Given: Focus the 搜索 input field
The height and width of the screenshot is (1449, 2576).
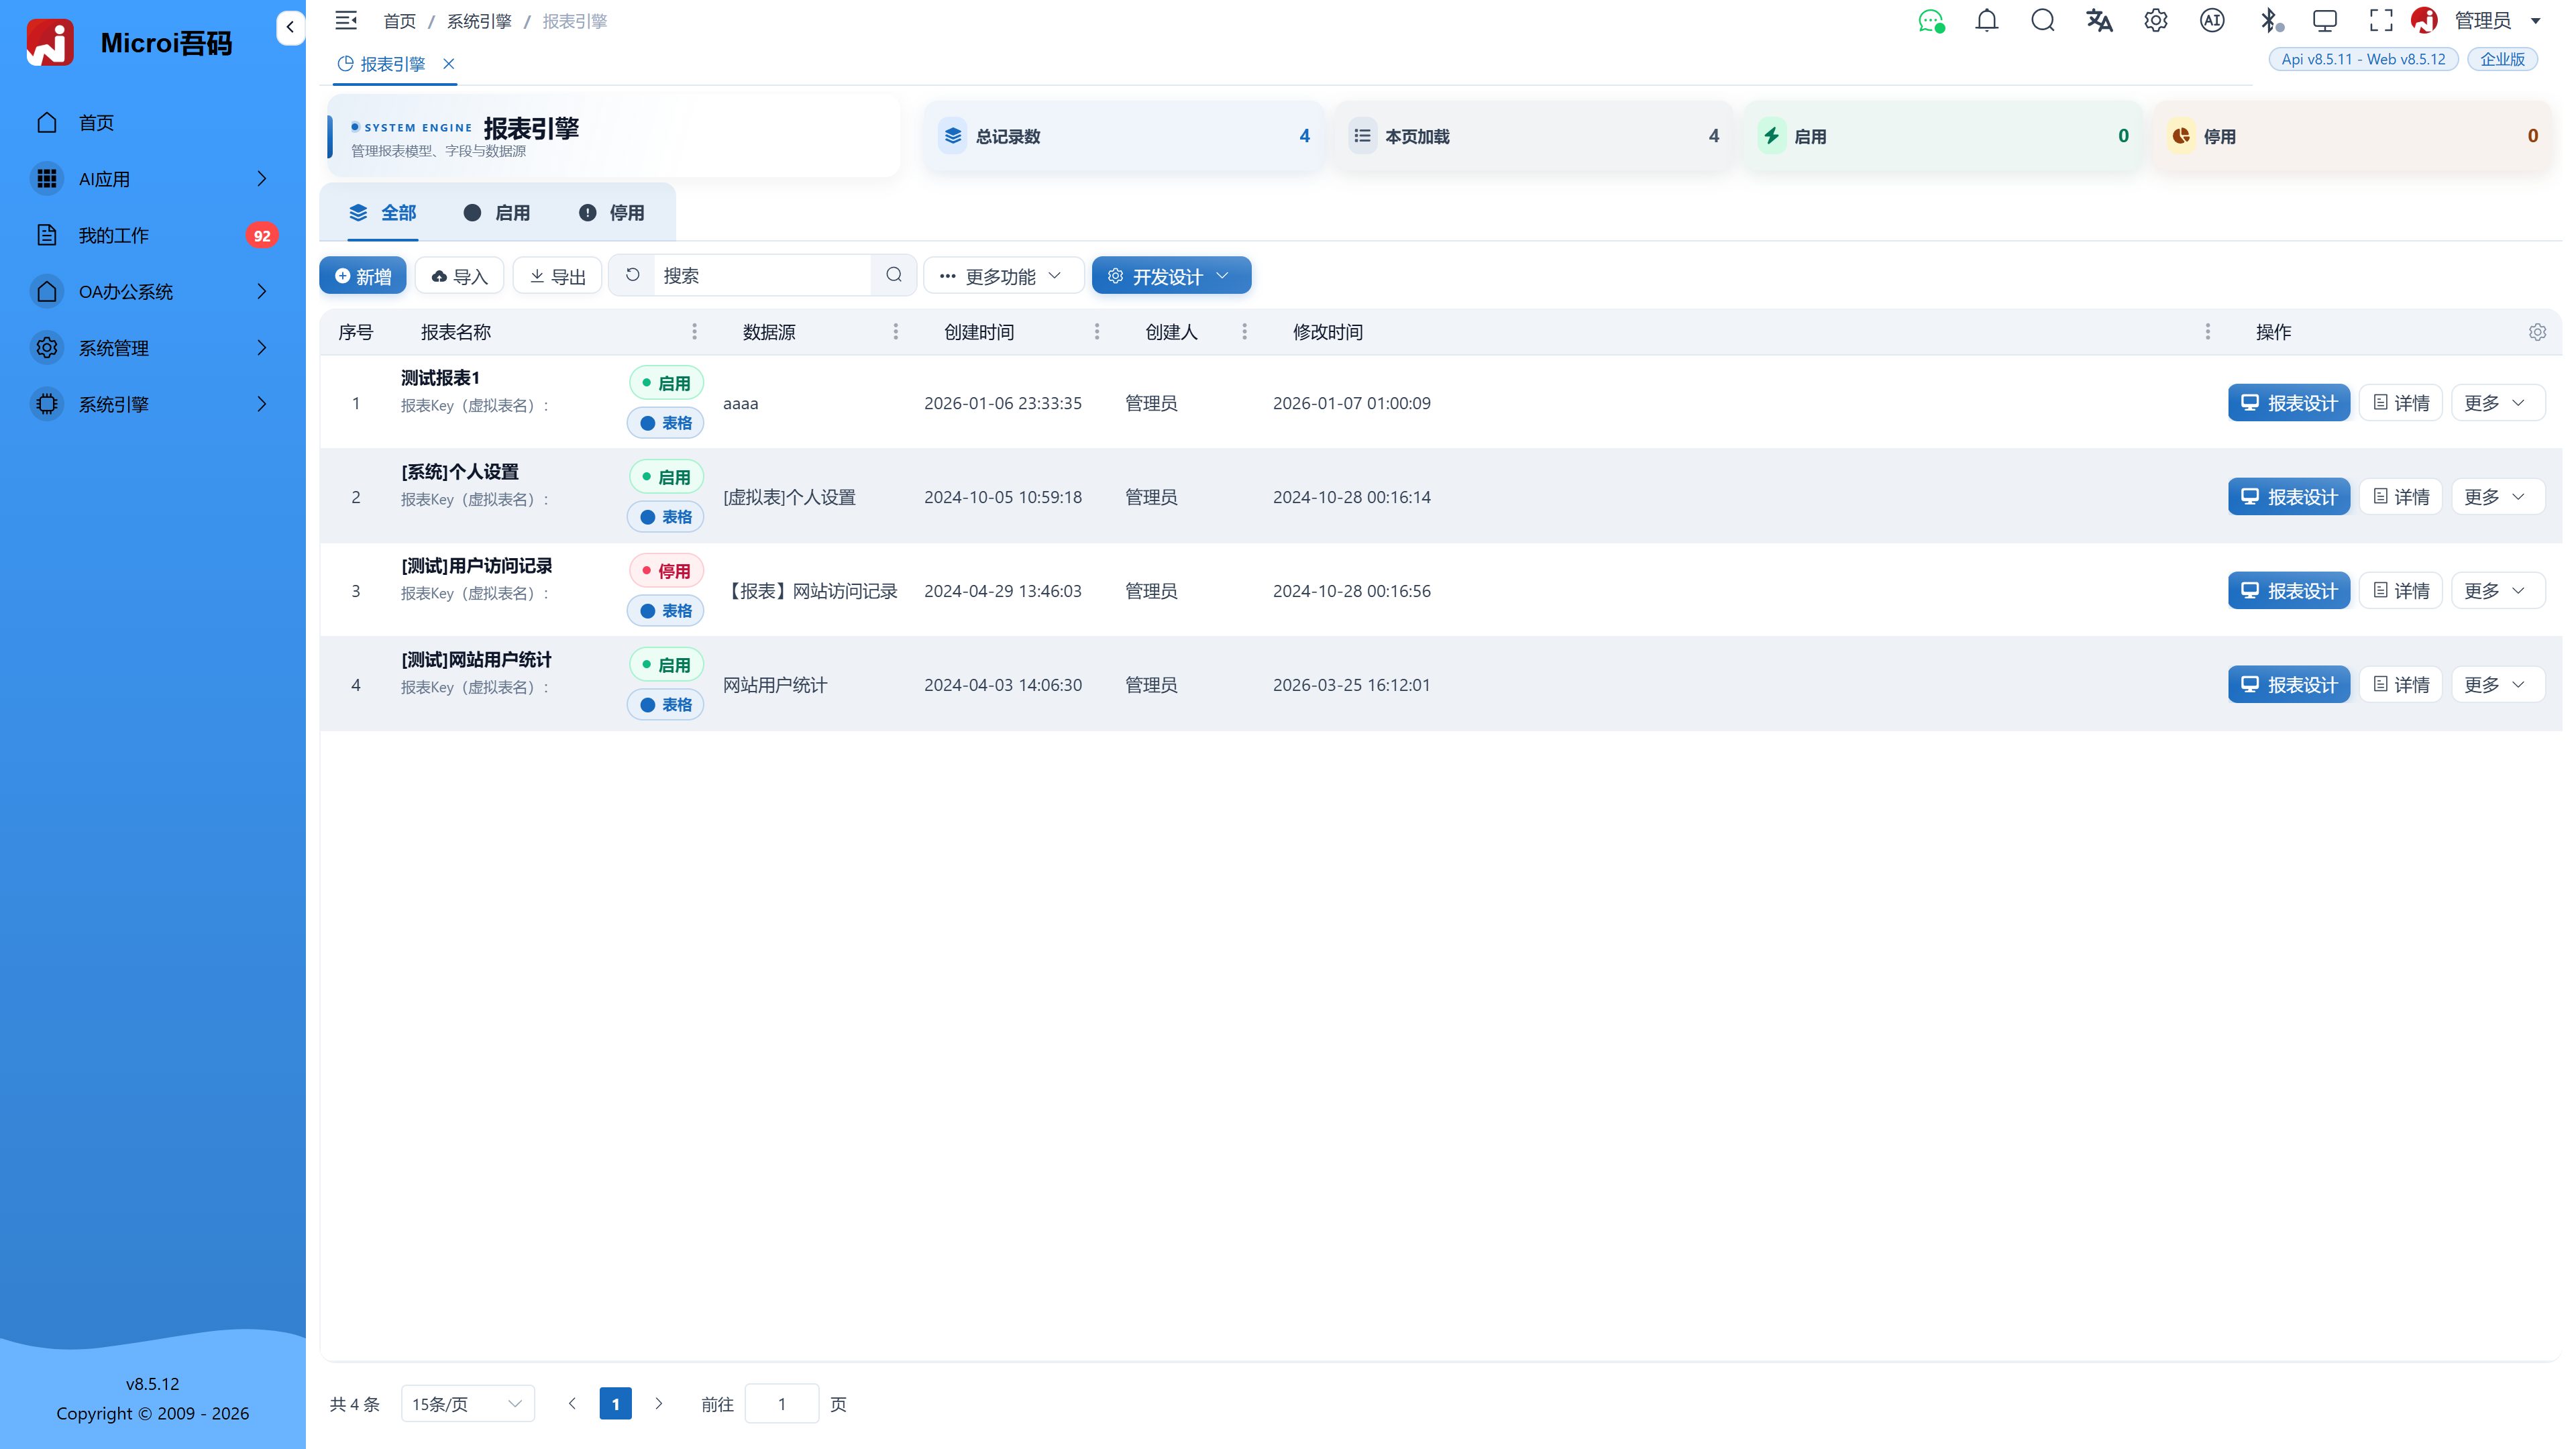Looking at the screenshot, I should click(x=763, y=275).
